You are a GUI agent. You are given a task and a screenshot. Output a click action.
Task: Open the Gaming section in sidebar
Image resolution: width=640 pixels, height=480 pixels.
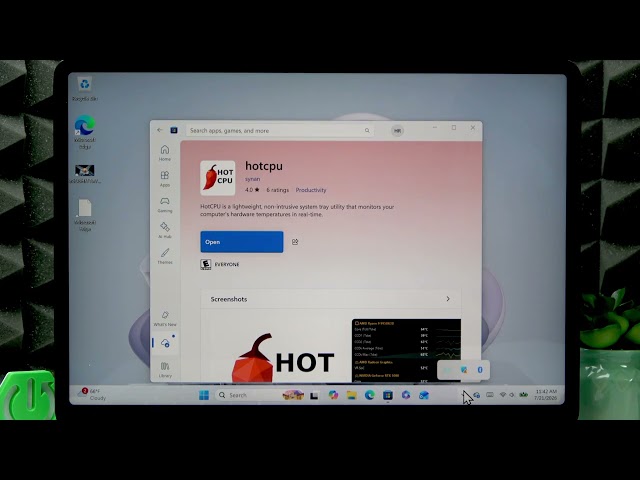point(165,204)
